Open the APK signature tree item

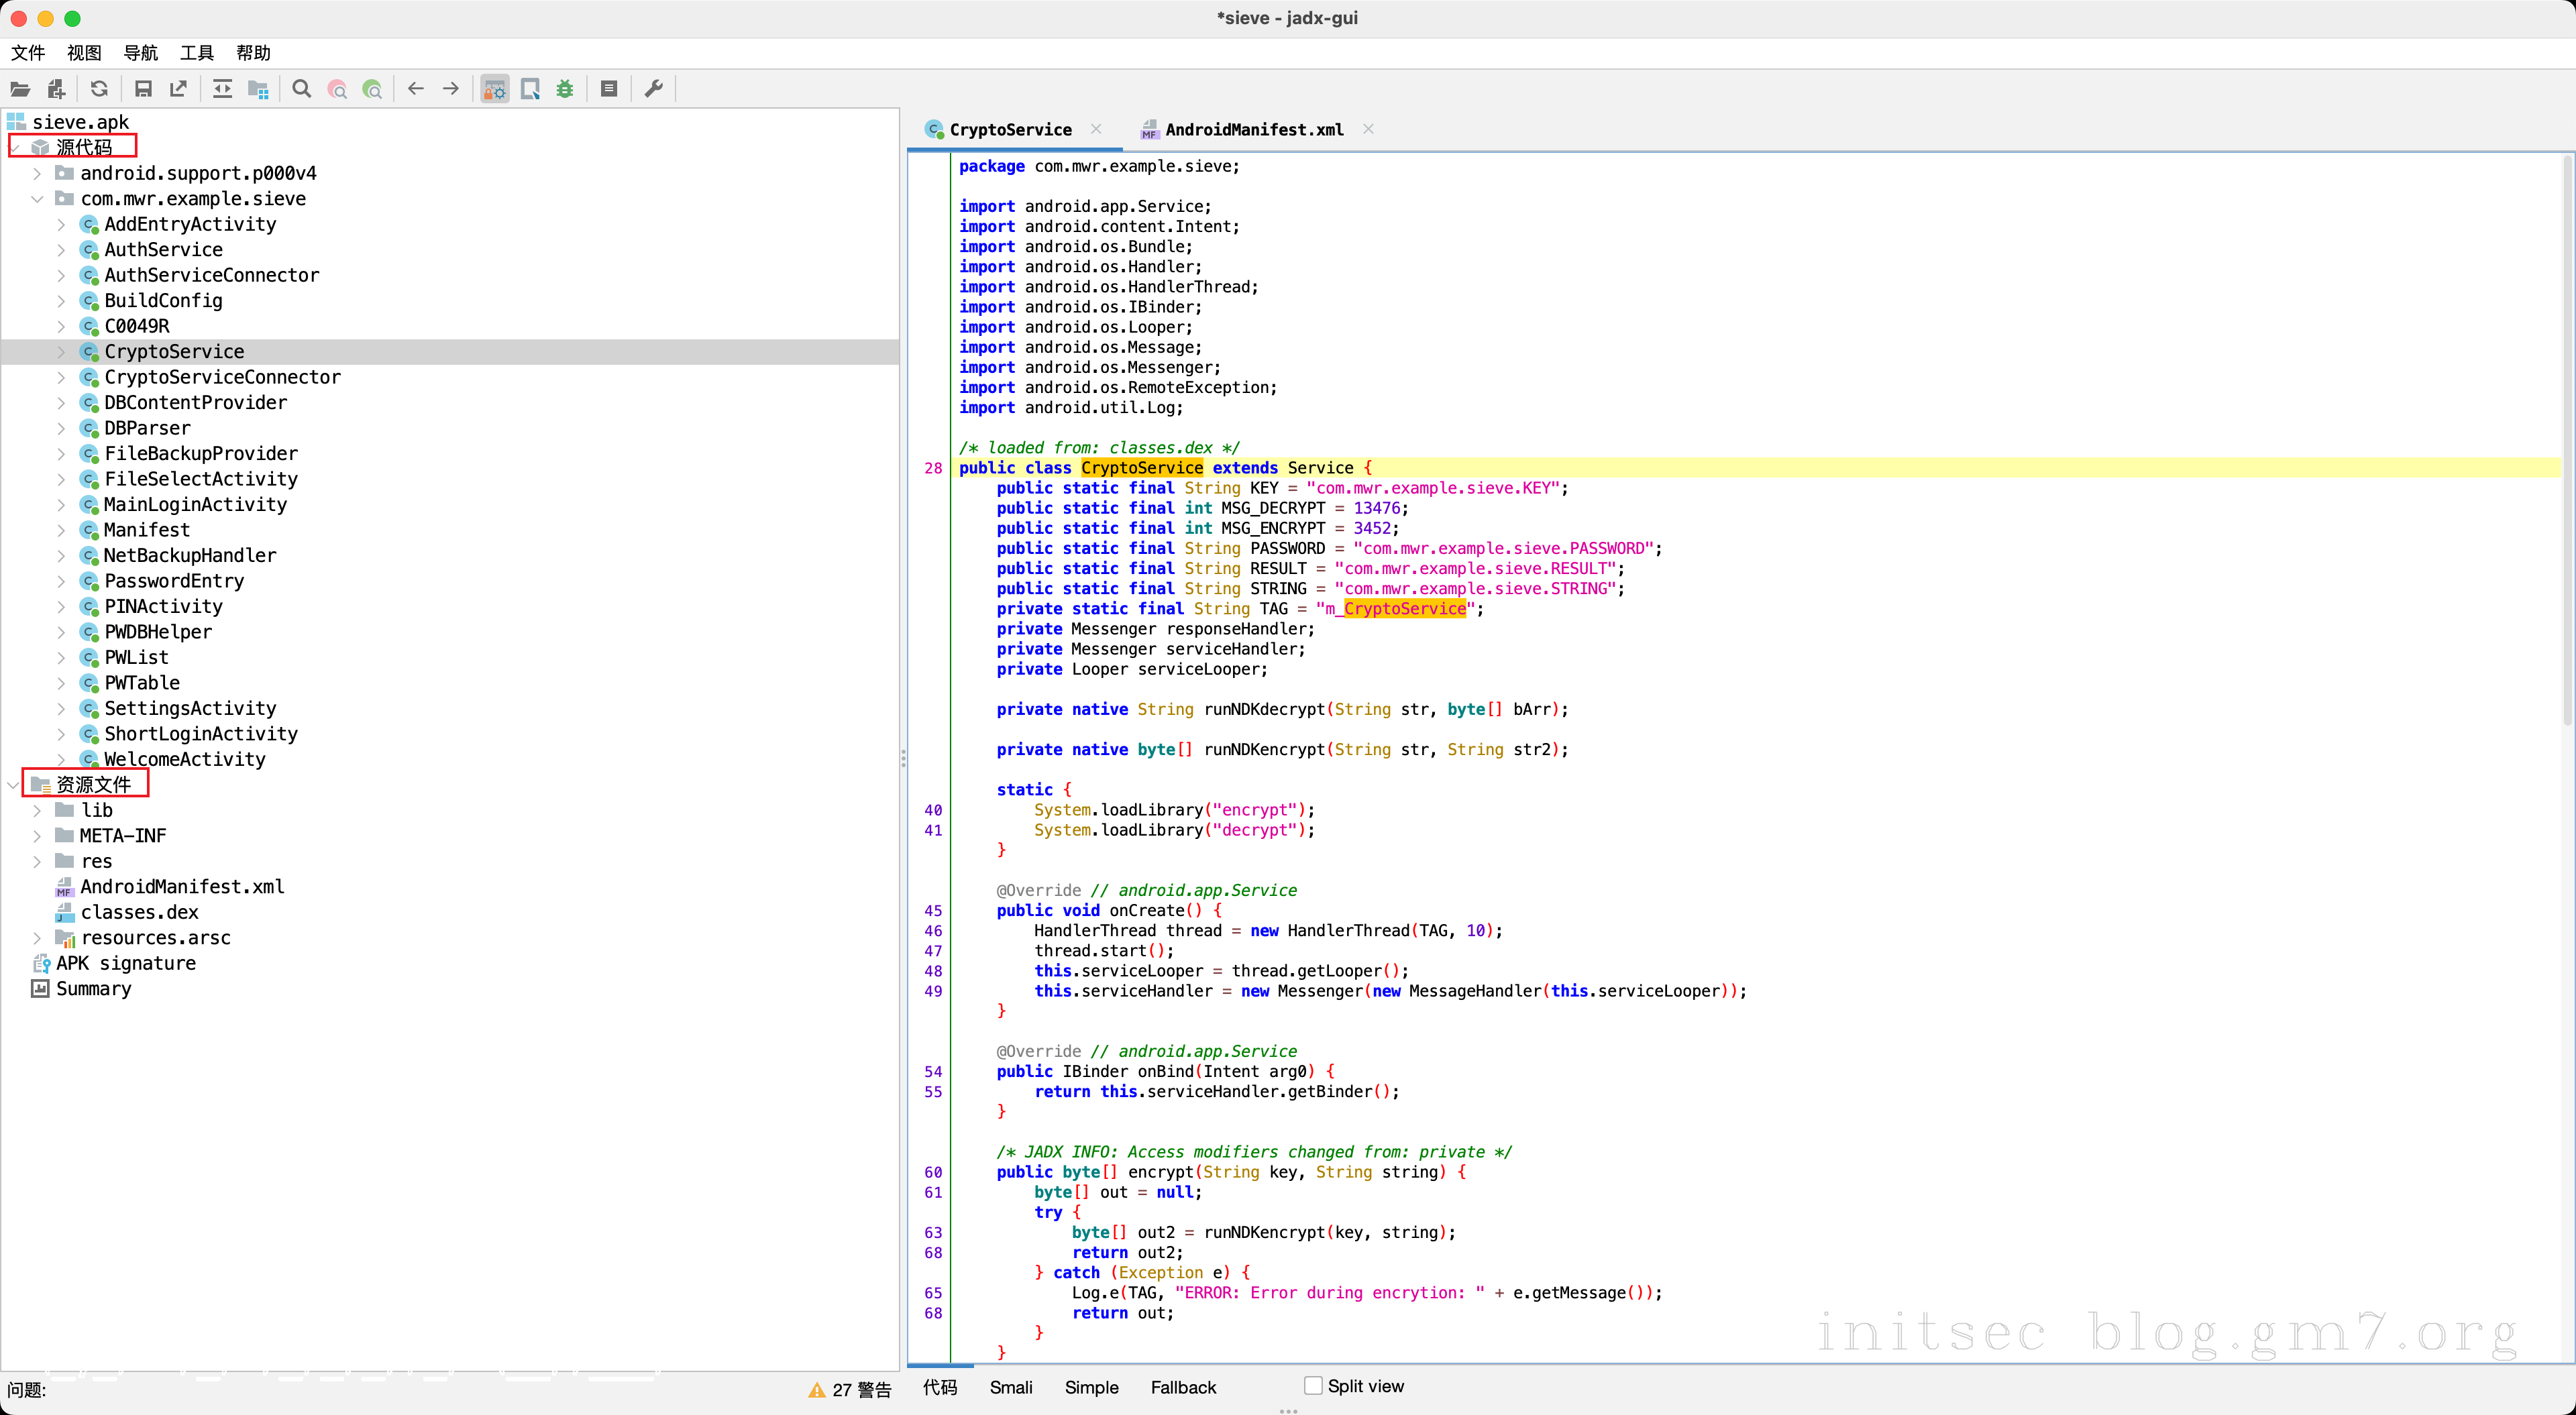pos(125,963)
